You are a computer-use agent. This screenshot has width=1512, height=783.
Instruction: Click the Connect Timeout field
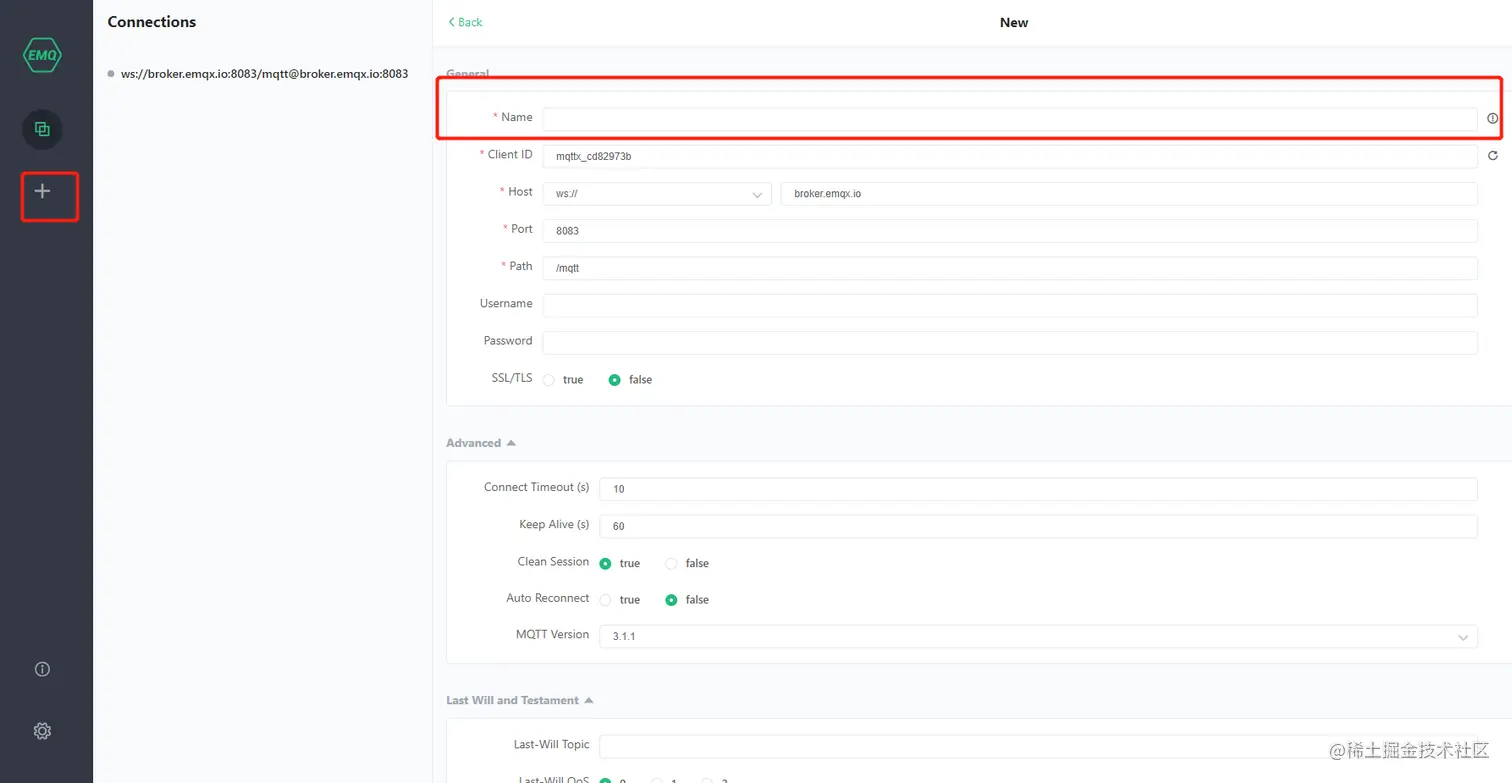1038,489
